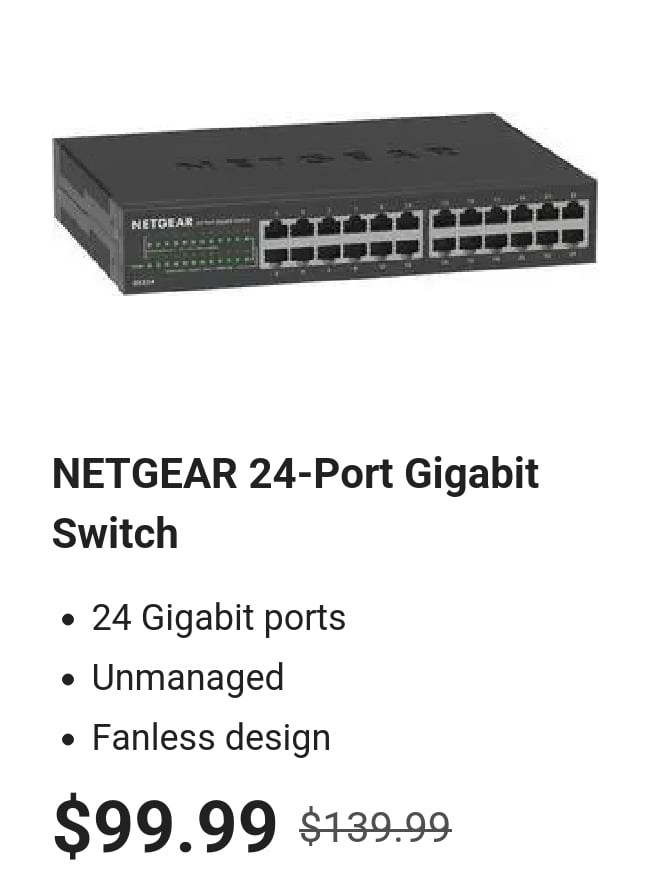649x870 pixels.
Task: Click the bullet dot before 24 Gigabit ports
Action: (68, 619)
